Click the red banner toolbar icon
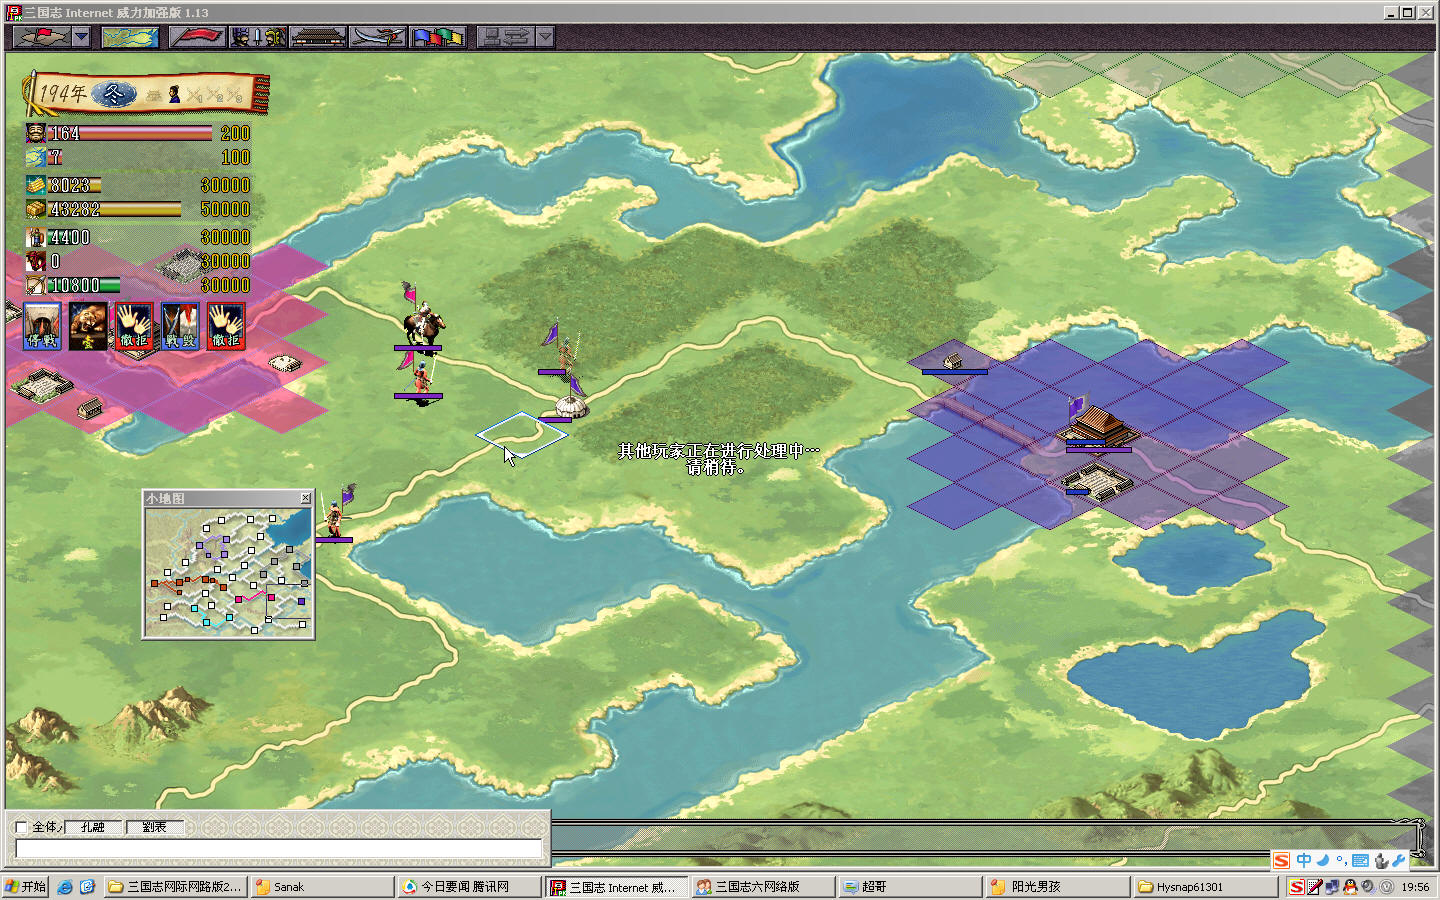The image size is (1440, 900). [x=197, y=37]
